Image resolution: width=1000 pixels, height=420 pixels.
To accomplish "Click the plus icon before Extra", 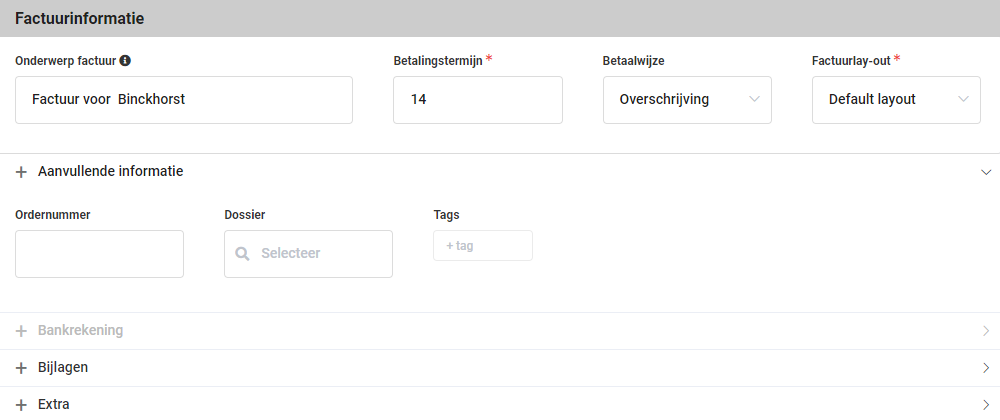I will coord(22,405).
